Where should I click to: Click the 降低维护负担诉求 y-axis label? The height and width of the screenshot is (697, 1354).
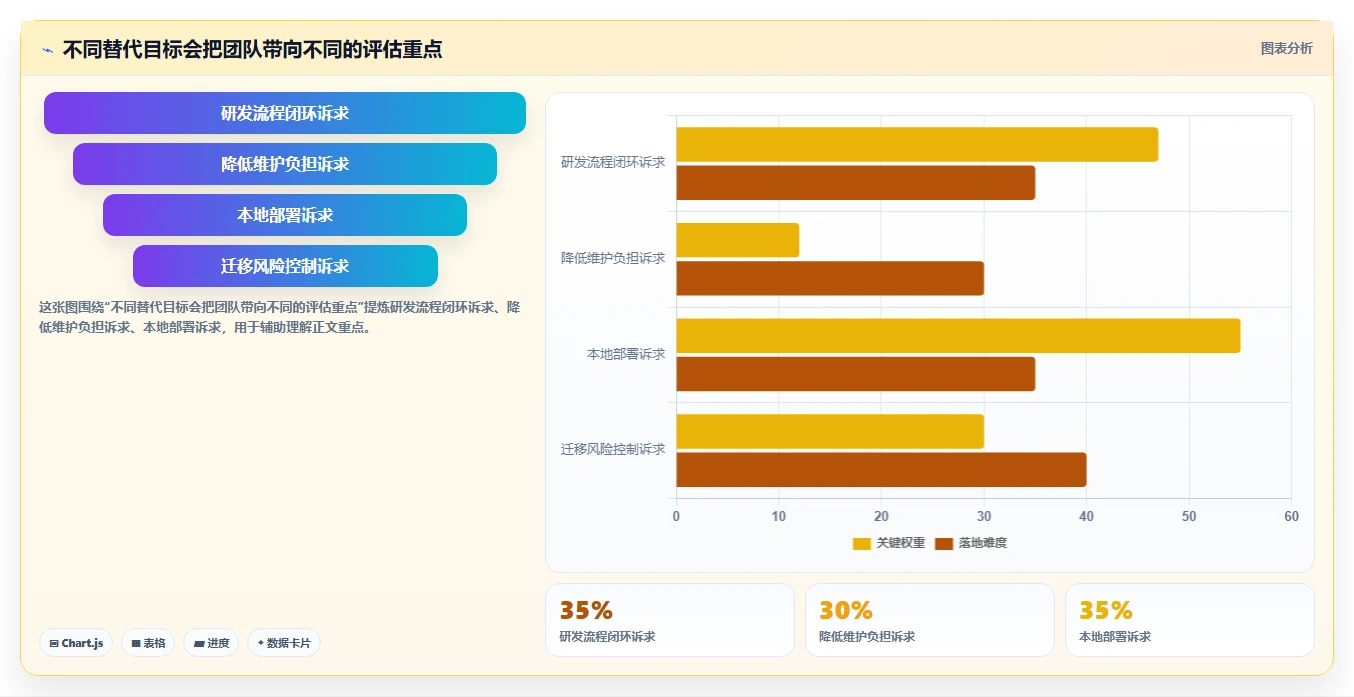[x=613, y=258]
